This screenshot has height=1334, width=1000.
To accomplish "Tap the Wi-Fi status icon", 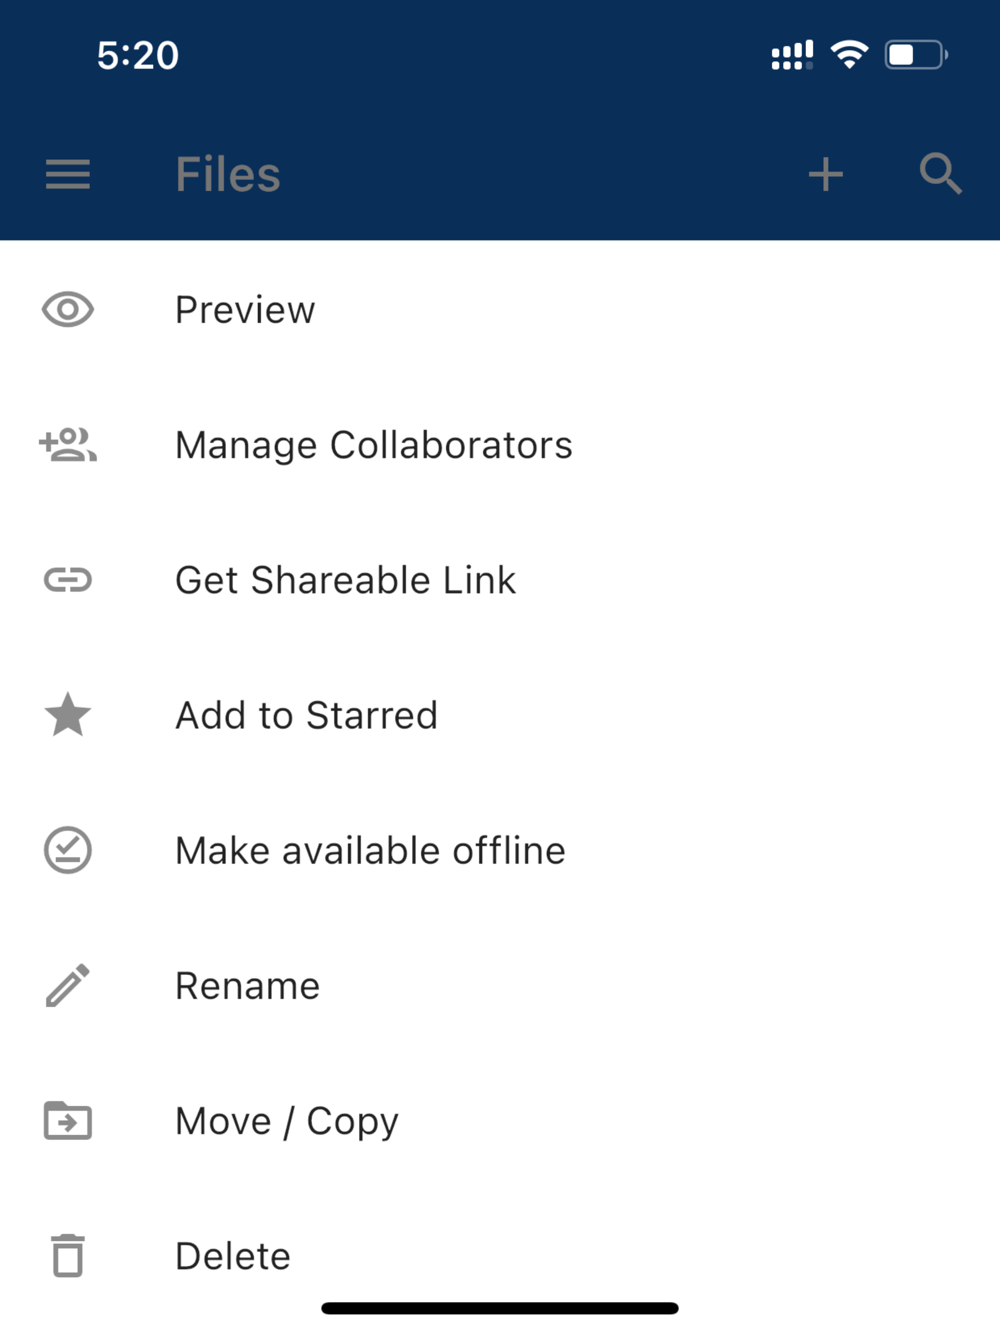I will [849, 55].
